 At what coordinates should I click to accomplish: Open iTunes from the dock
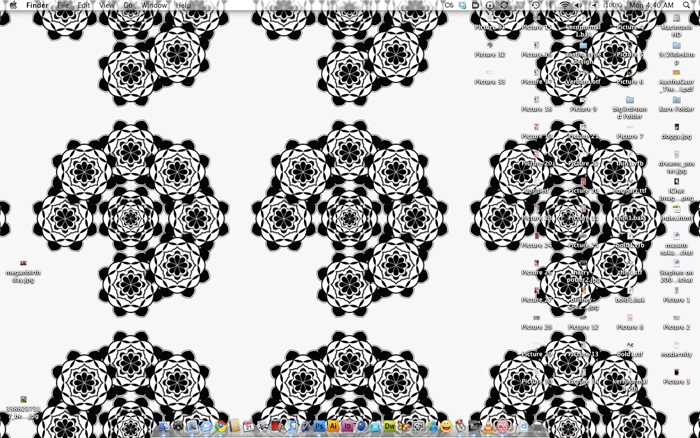292,426
